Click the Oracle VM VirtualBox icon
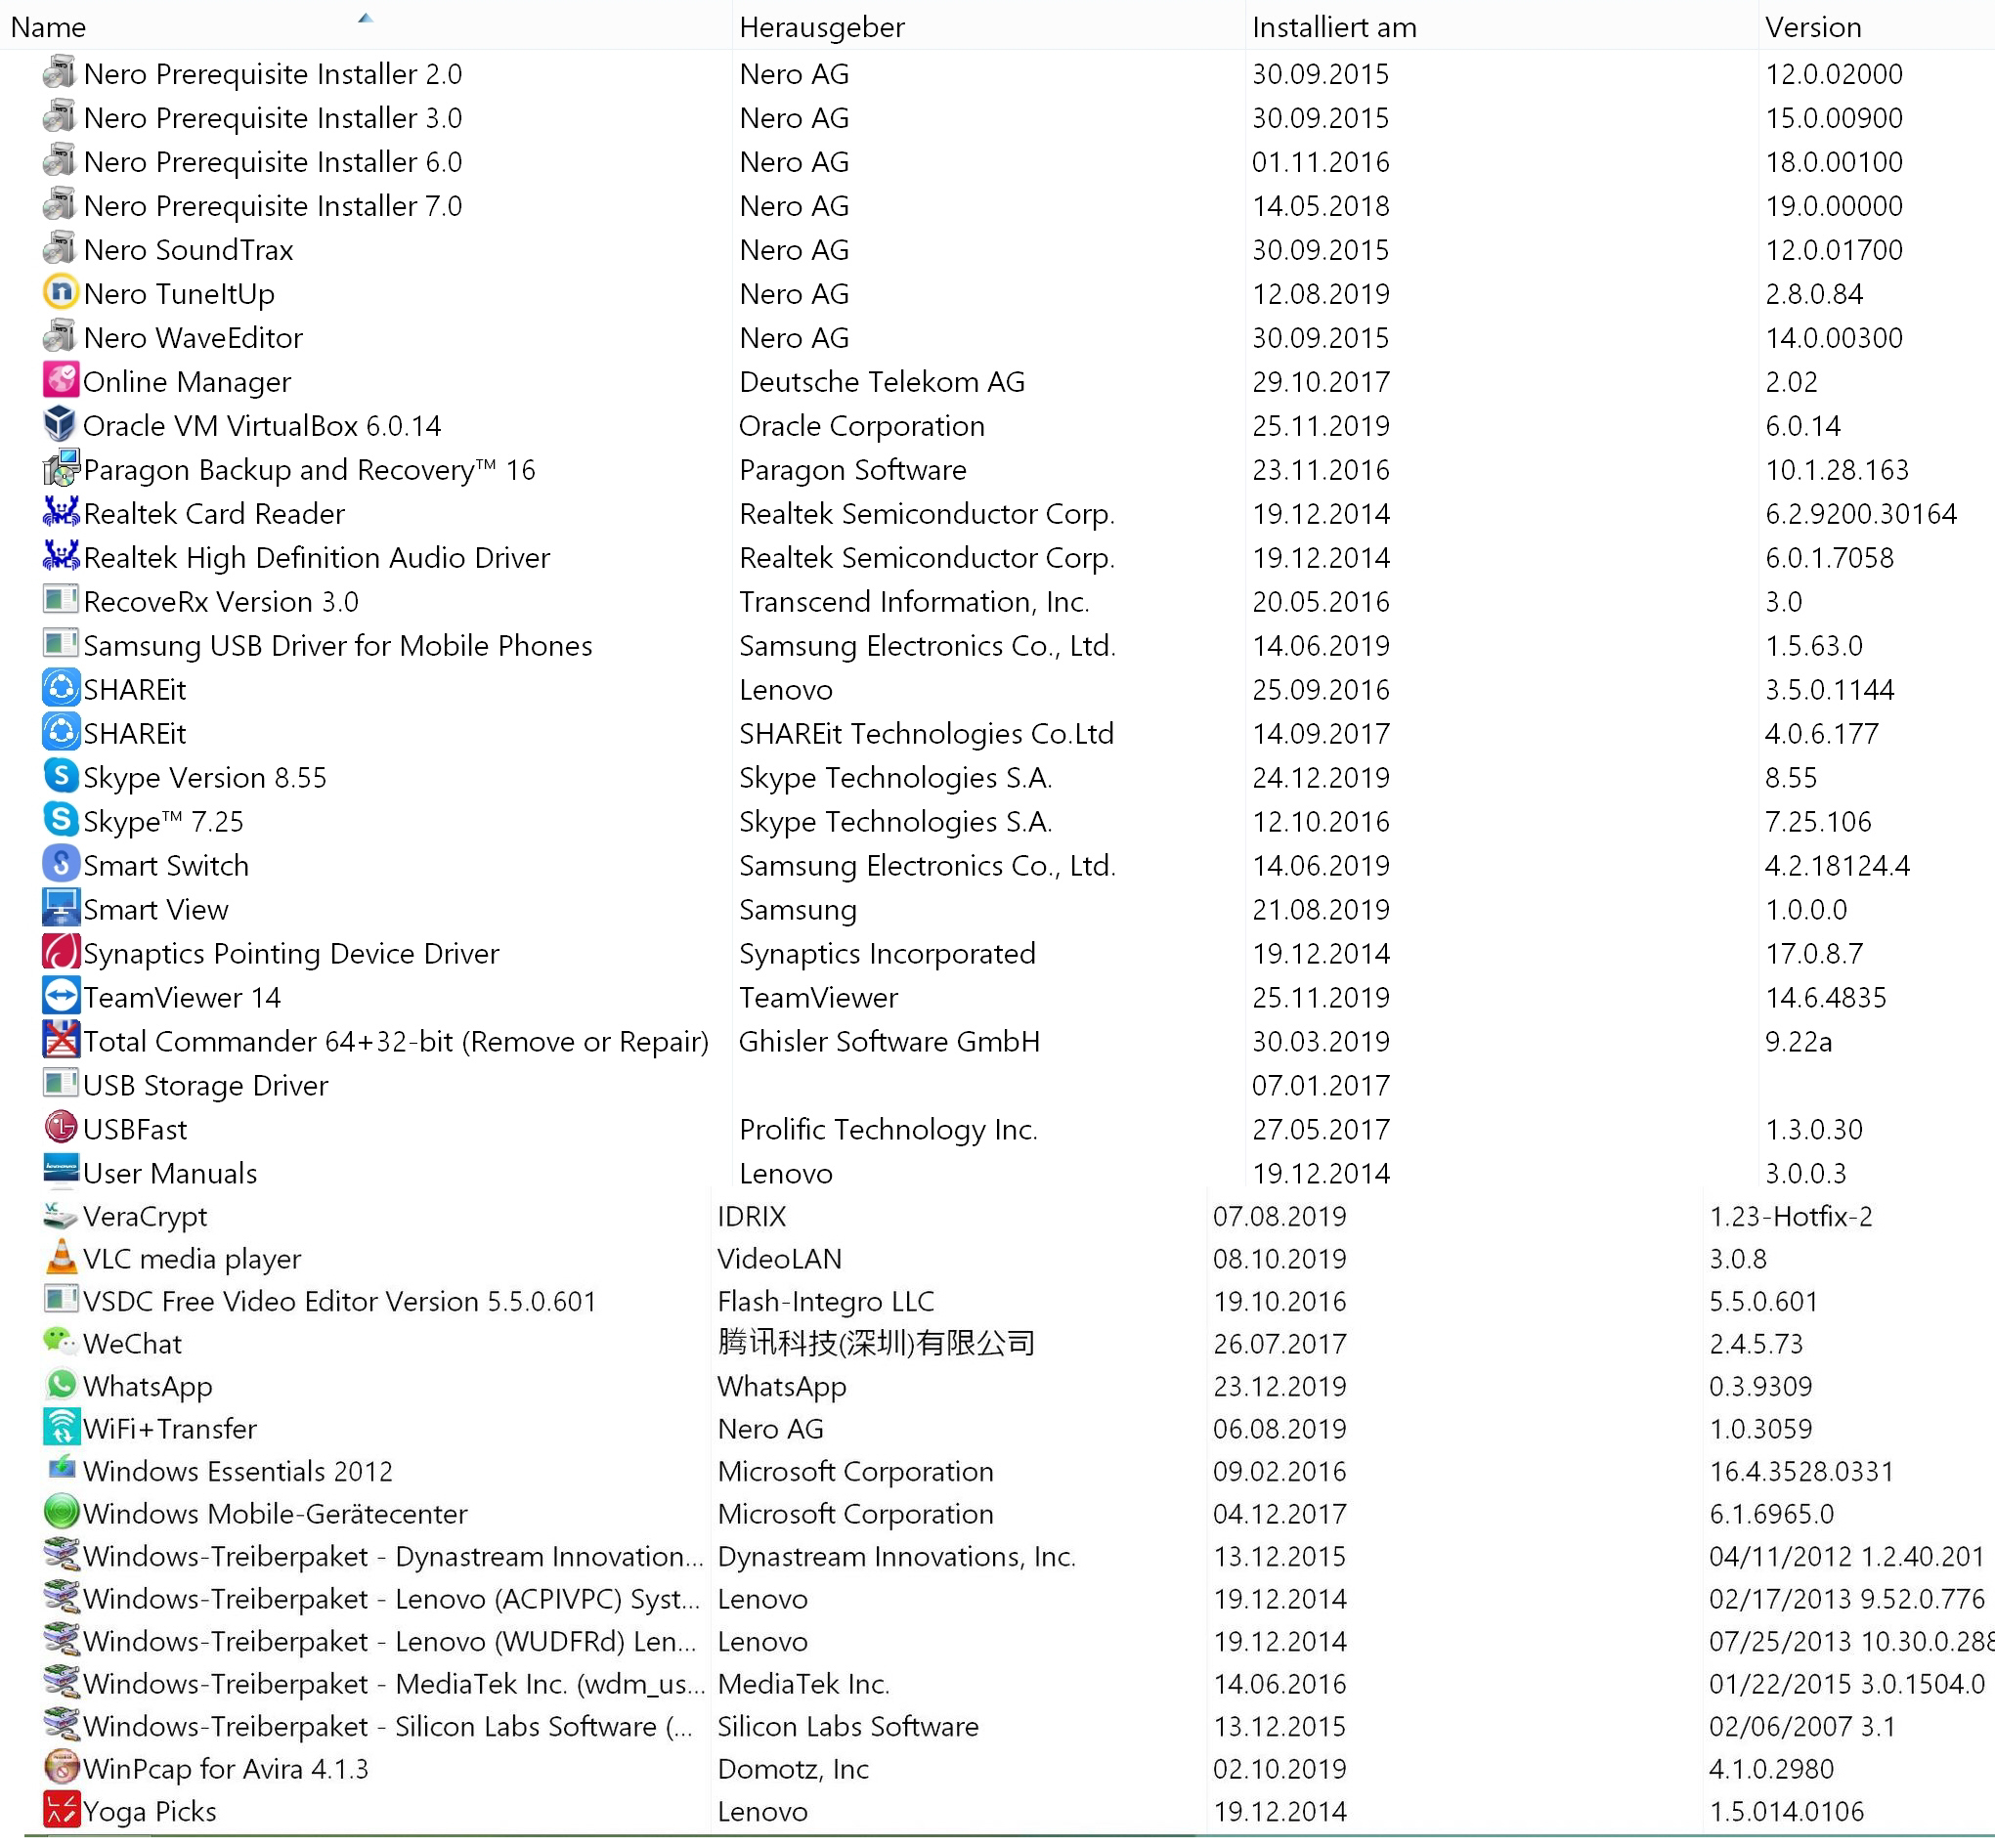Viewport: 1995px width, 1848px height. click(x=60, y=425)
